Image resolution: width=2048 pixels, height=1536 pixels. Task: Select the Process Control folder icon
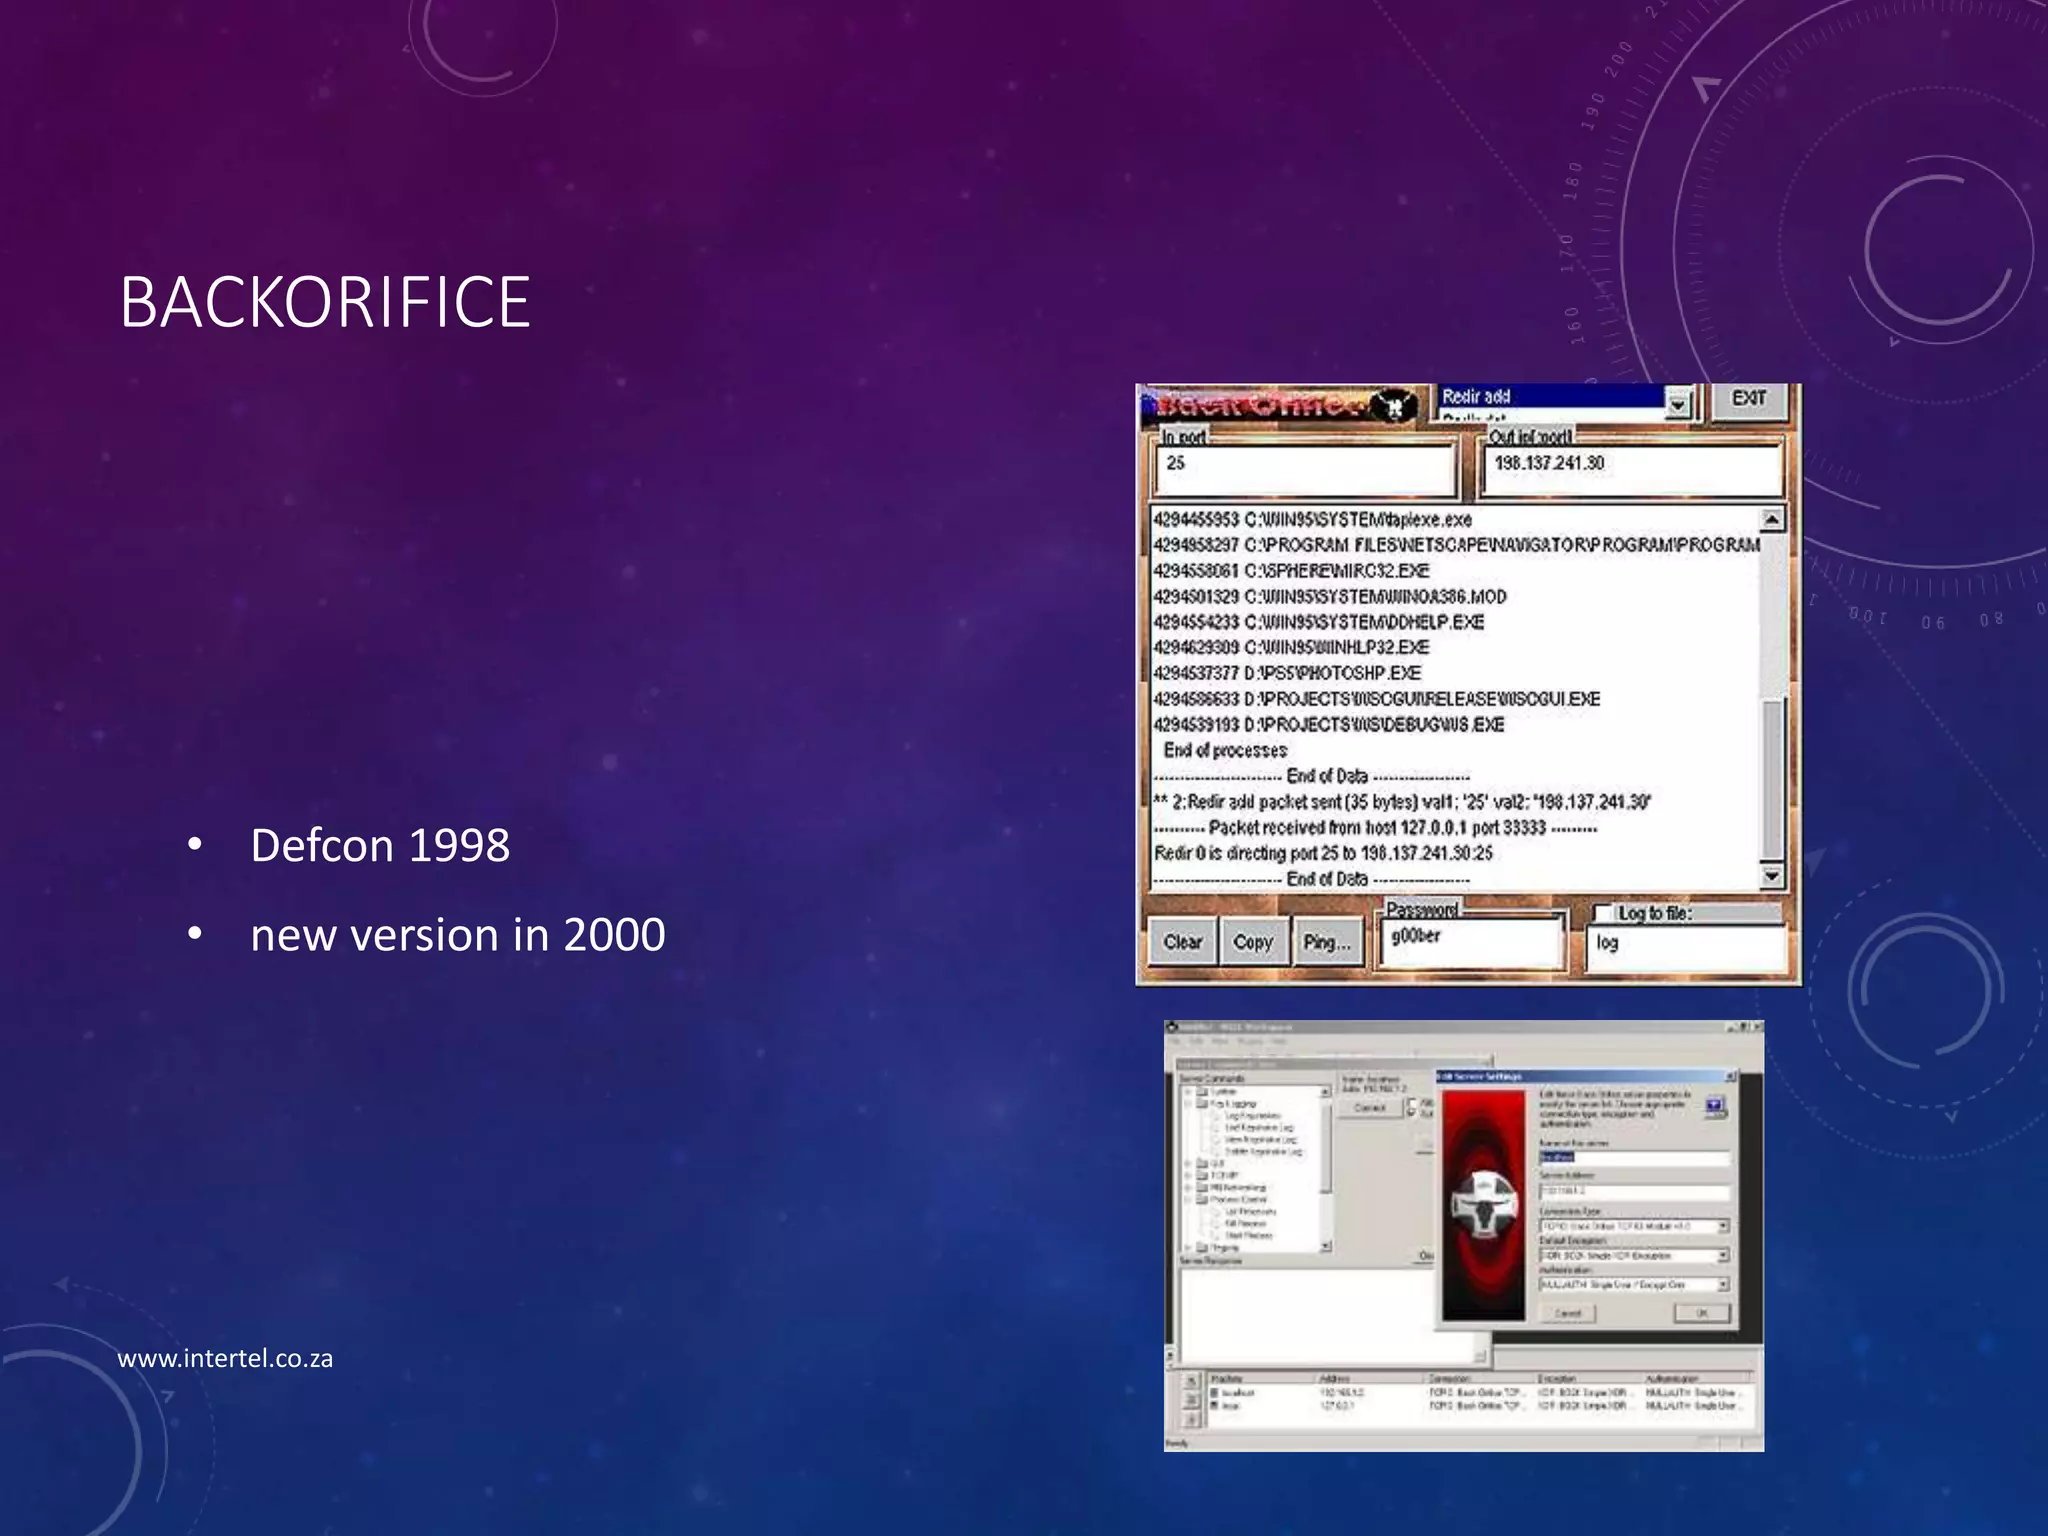coord(1203,1200)
